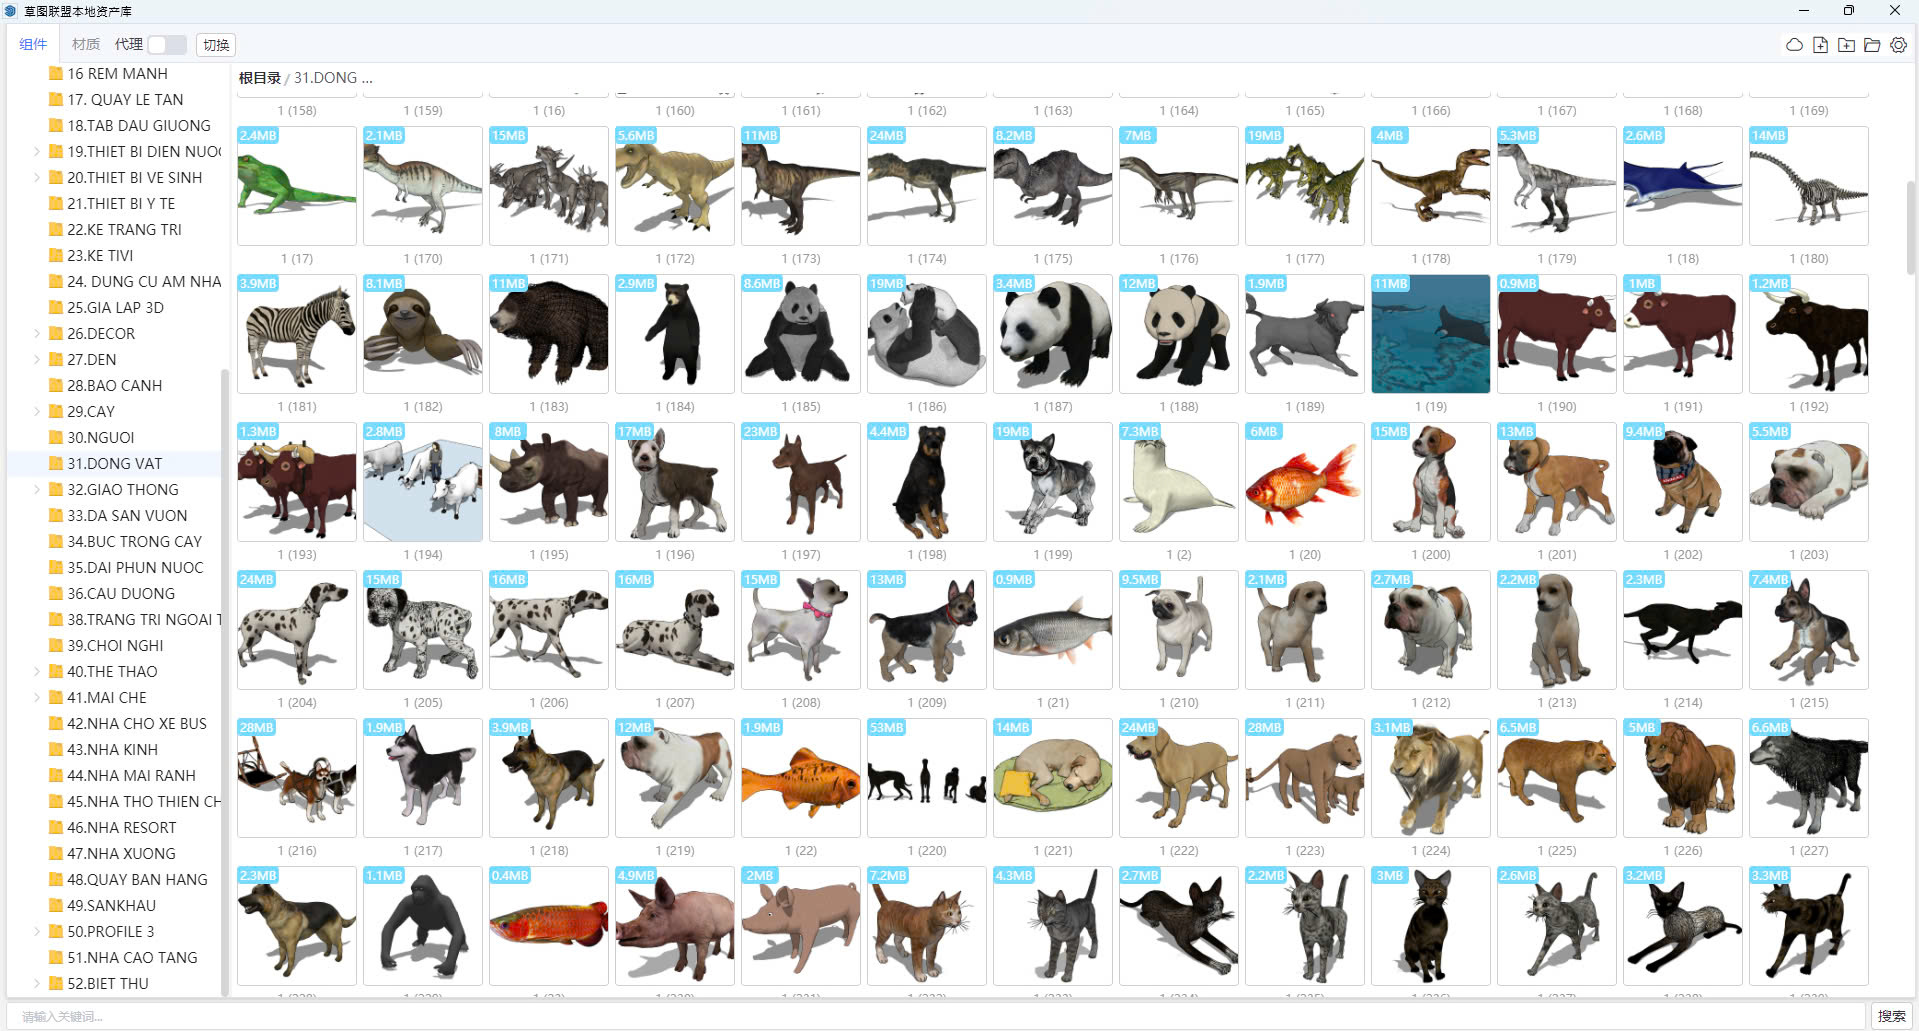
Task: Toggle the 代理 proxy switch
Action: 166,45
